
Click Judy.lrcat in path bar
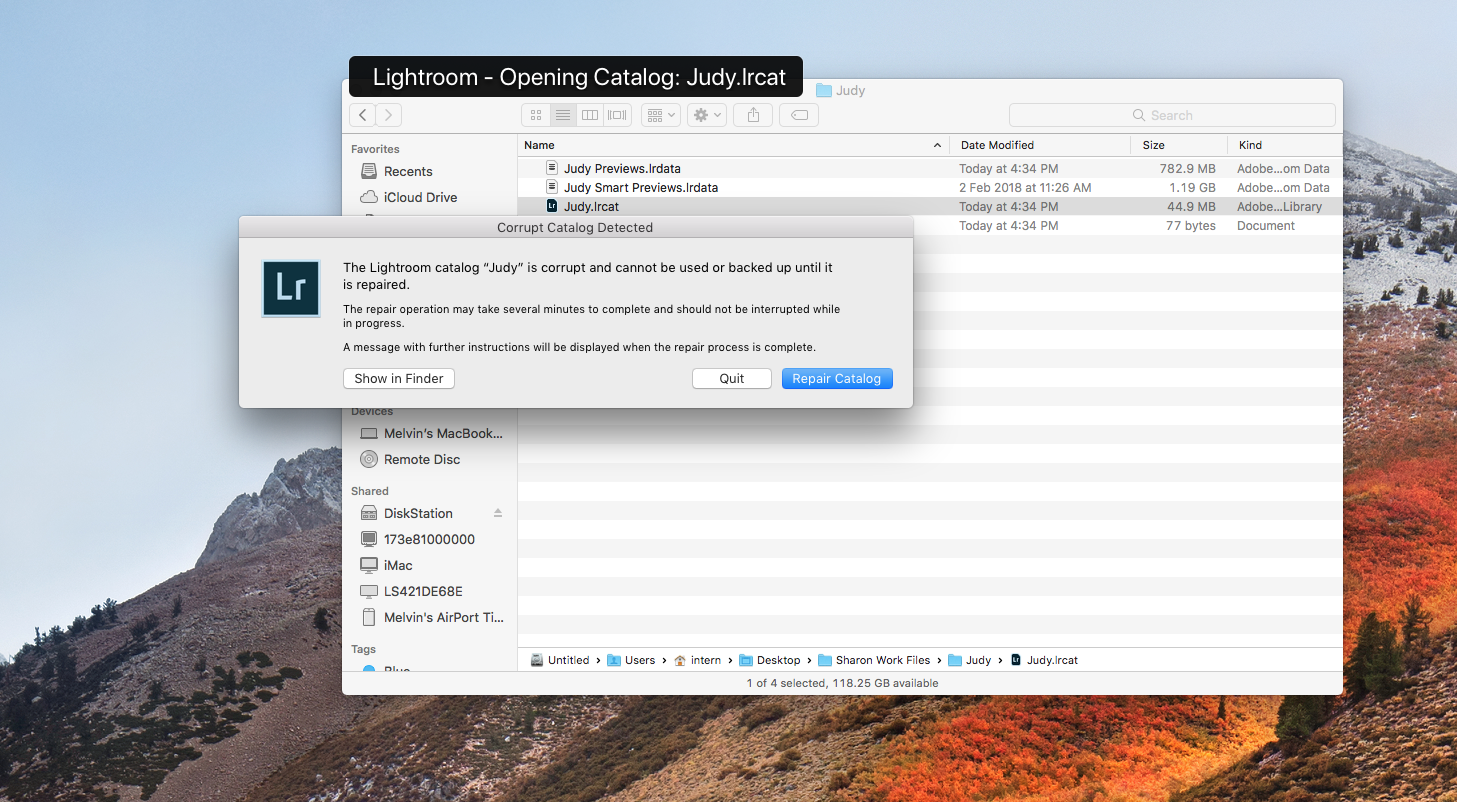[1044, 660]
